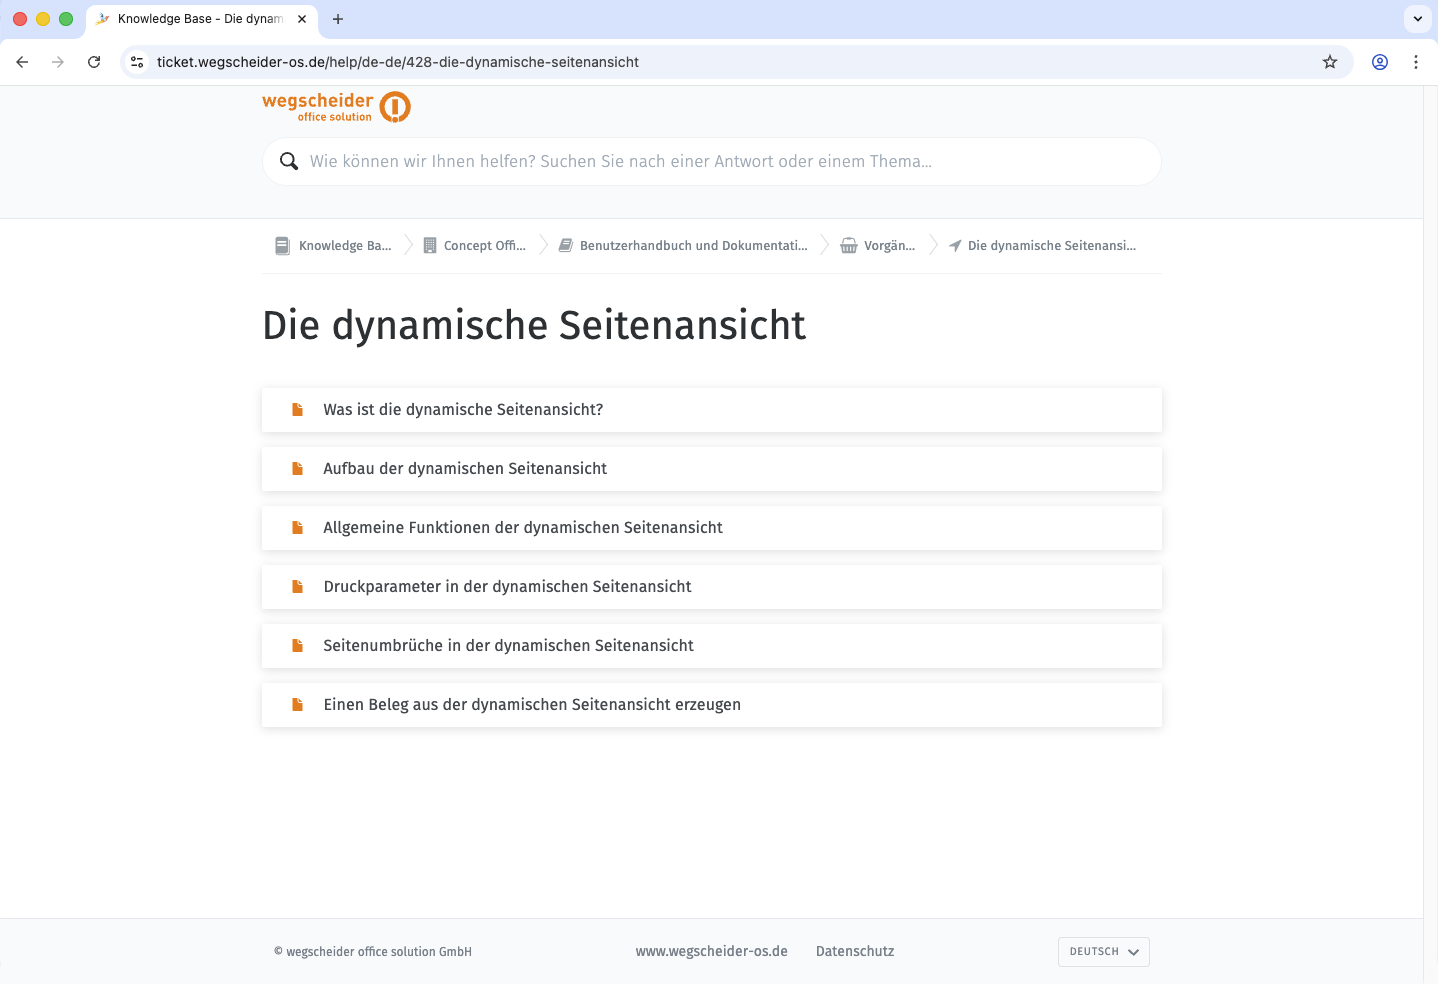Expand the tab search chevron at top right

point(1417,19)
